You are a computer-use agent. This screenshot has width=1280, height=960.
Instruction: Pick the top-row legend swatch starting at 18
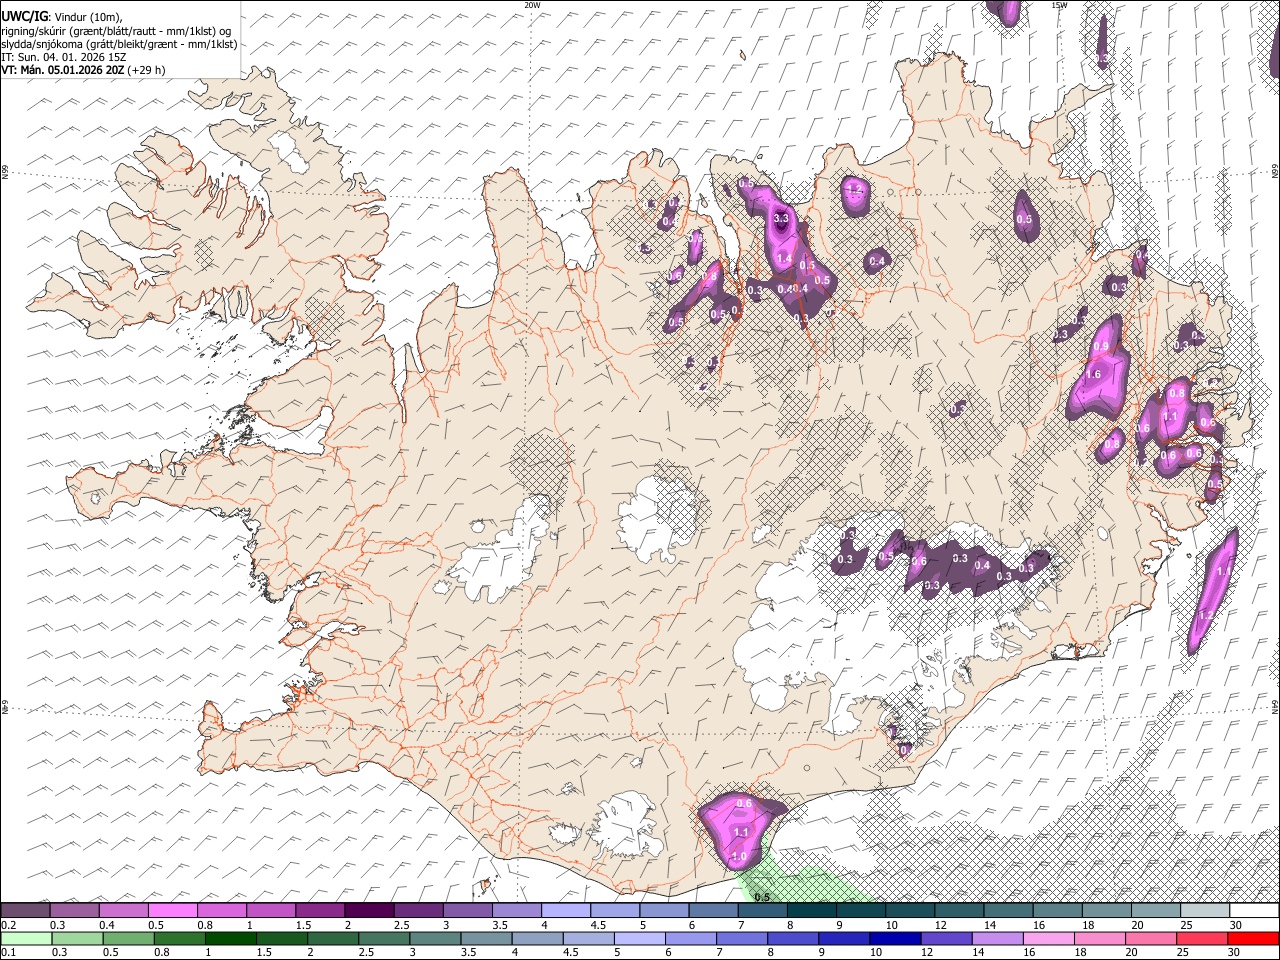pyautogui.click(x=1105, y=910)
